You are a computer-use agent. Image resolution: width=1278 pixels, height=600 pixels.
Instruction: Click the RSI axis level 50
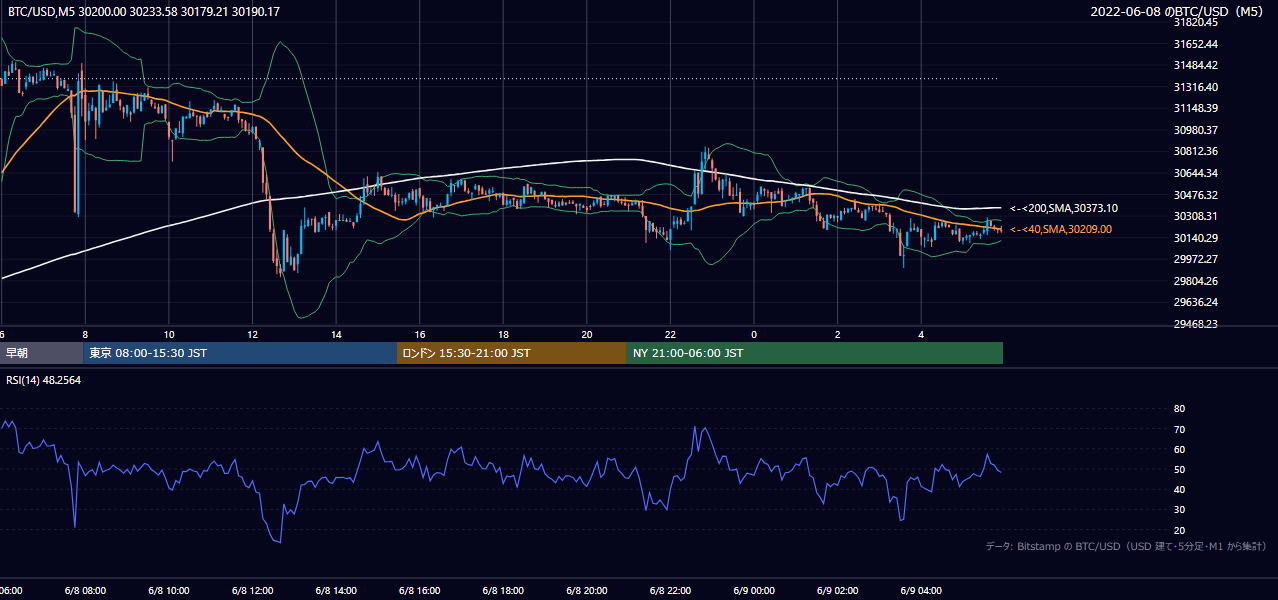point(1179,469)
